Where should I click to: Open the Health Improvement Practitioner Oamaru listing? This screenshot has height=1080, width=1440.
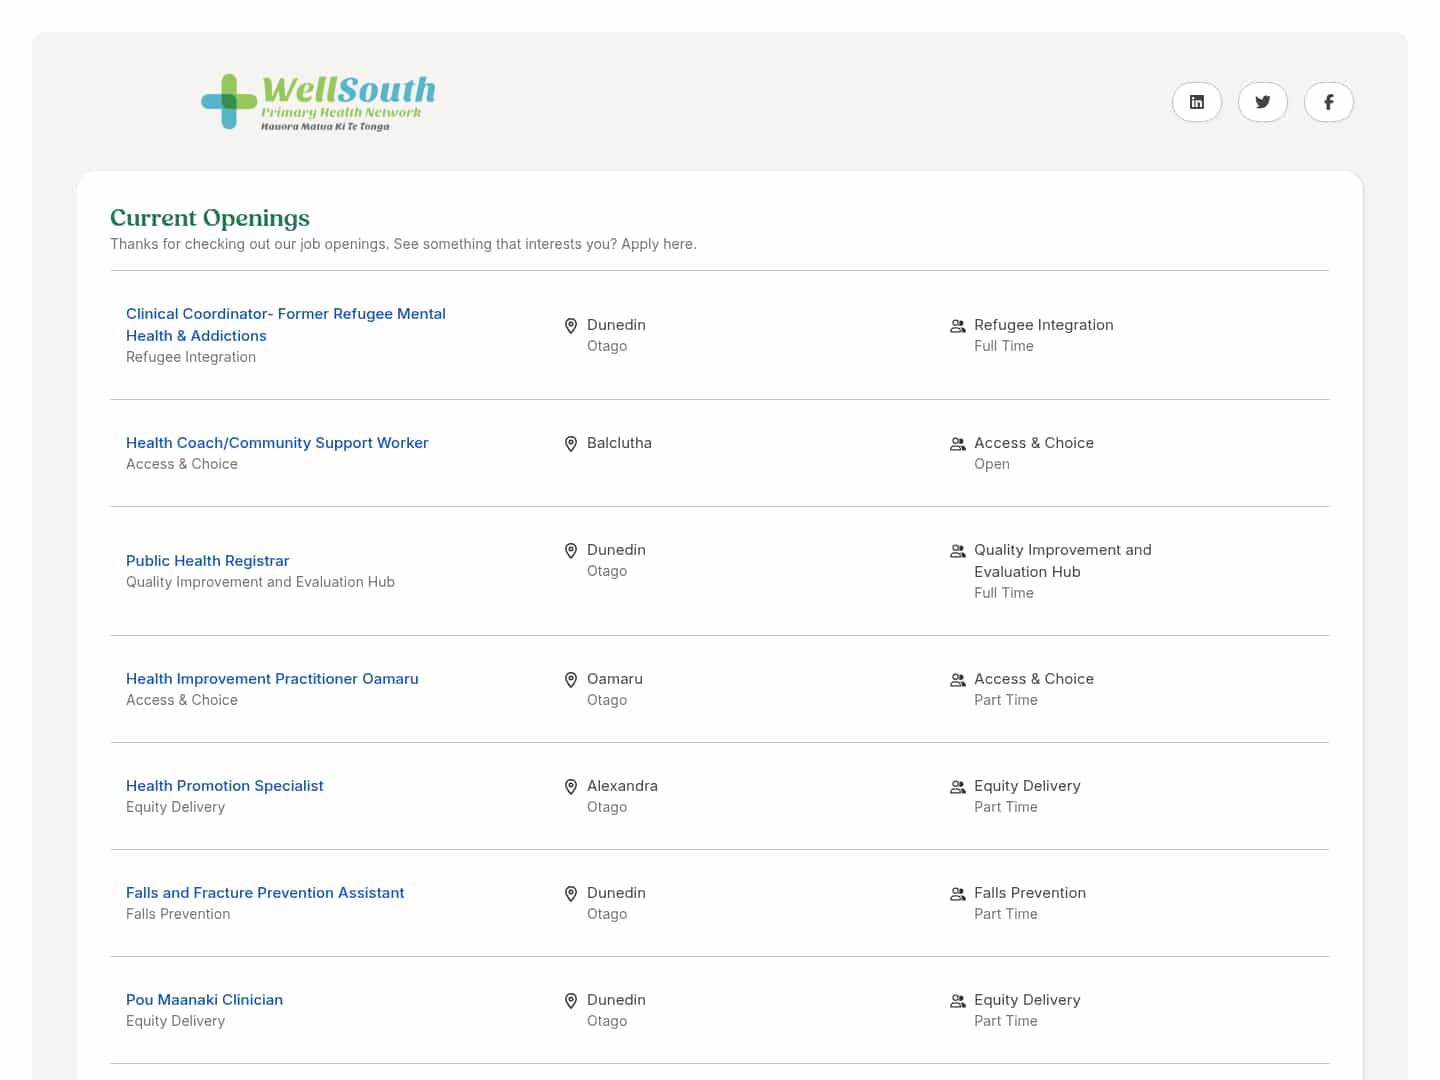[272, 678]
